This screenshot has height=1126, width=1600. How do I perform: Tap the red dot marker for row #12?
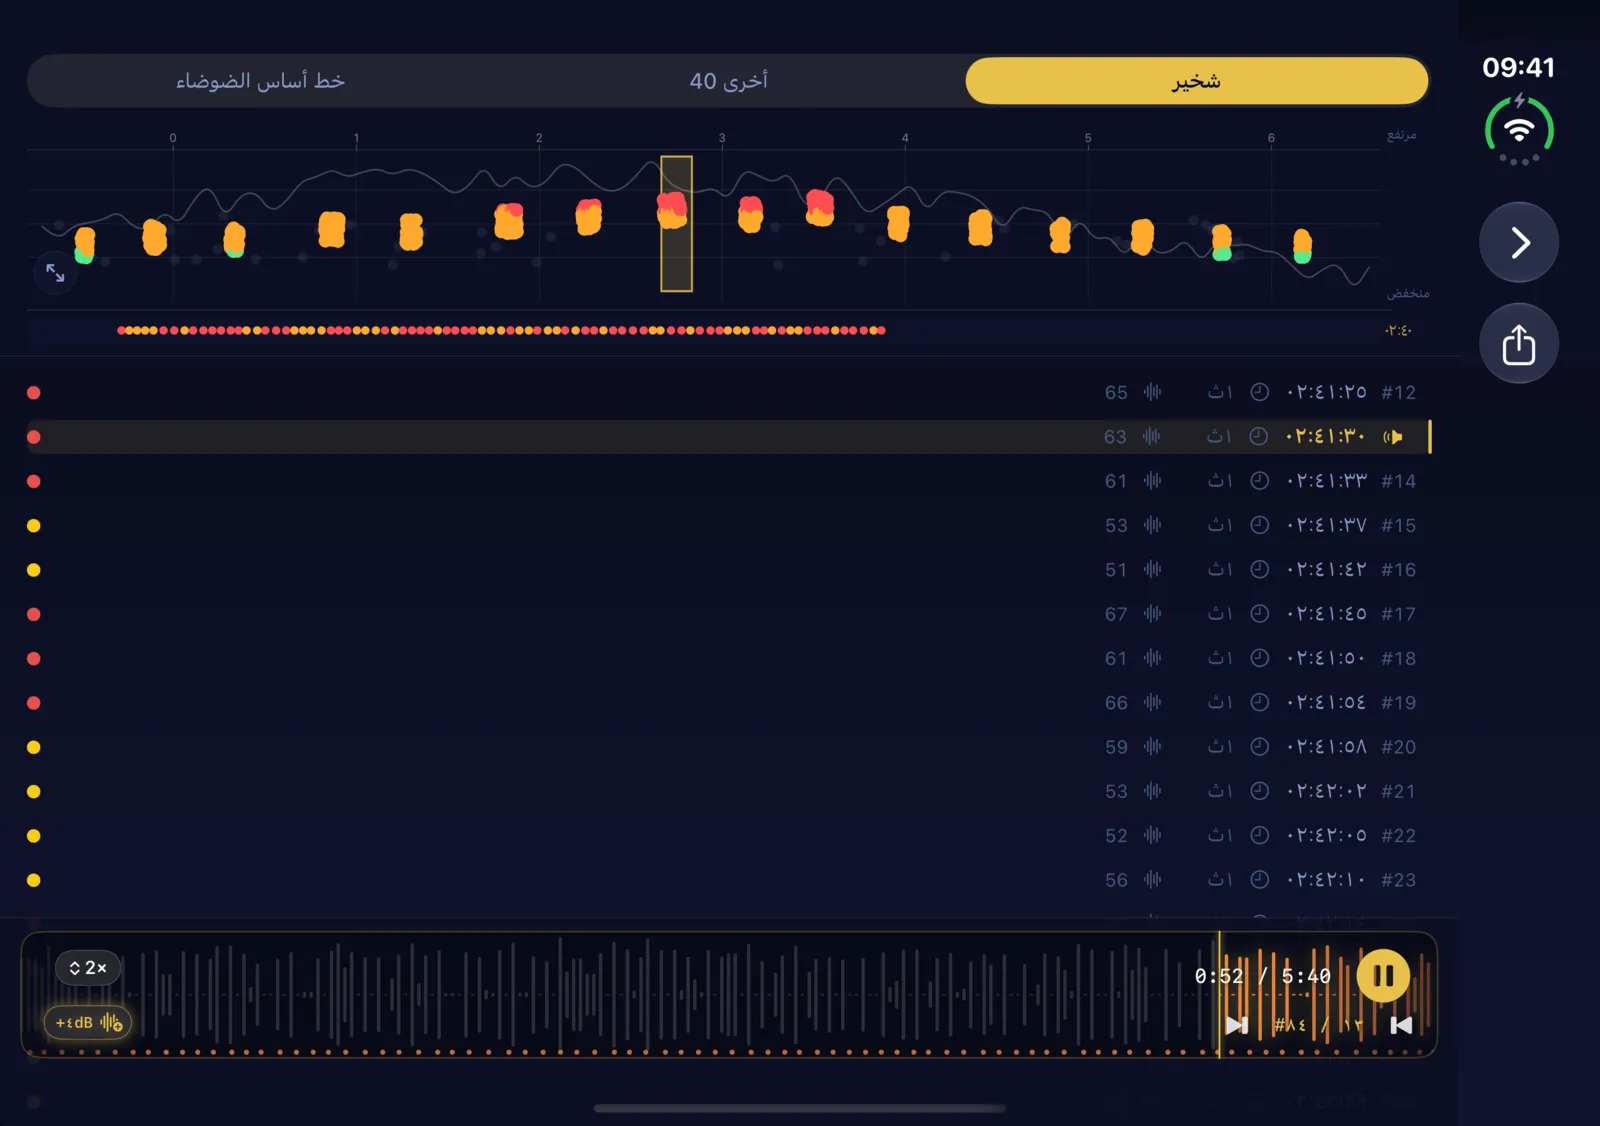pyautogui.click(x=34, y=393)
